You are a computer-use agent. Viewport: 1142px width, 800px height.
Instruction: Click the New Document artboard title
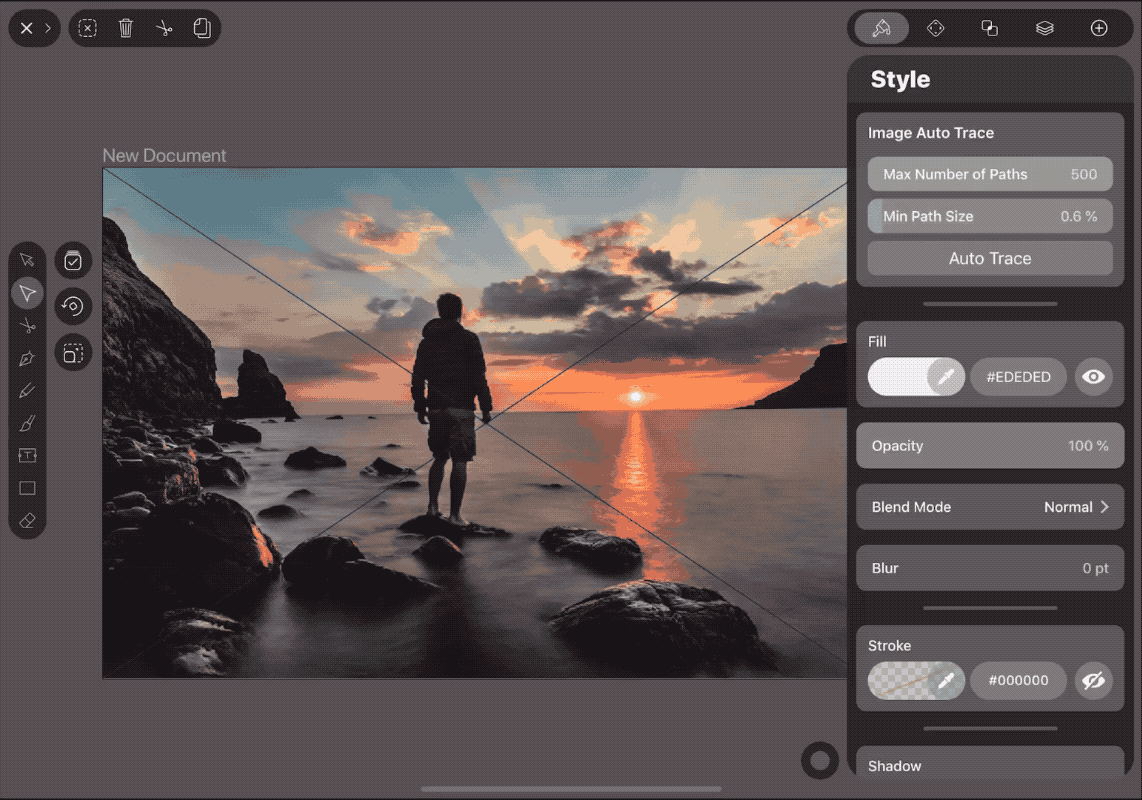click(x=164, y=156)
